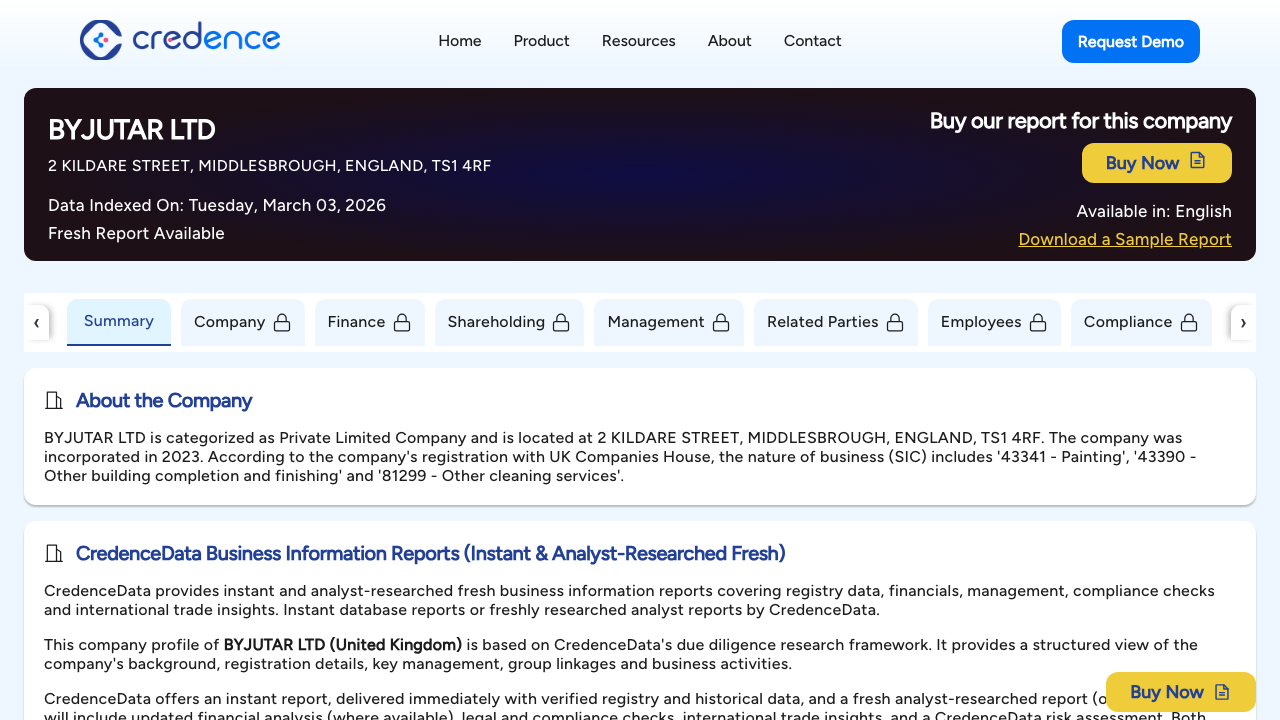Open the Resources menu item

pyautogui.click(x=638, y=41)
